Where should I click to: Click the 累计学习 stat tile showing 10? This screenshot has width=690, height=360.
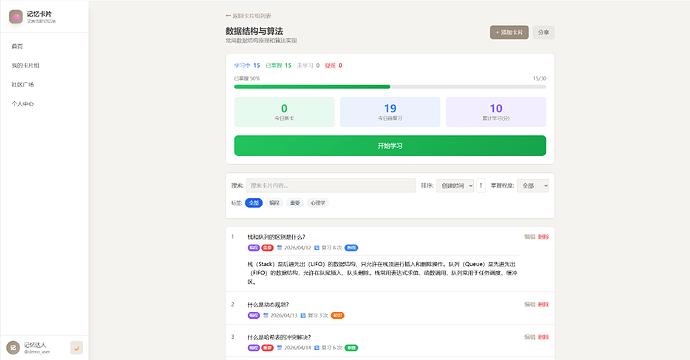pyautogui.click(x=496, y=112)
